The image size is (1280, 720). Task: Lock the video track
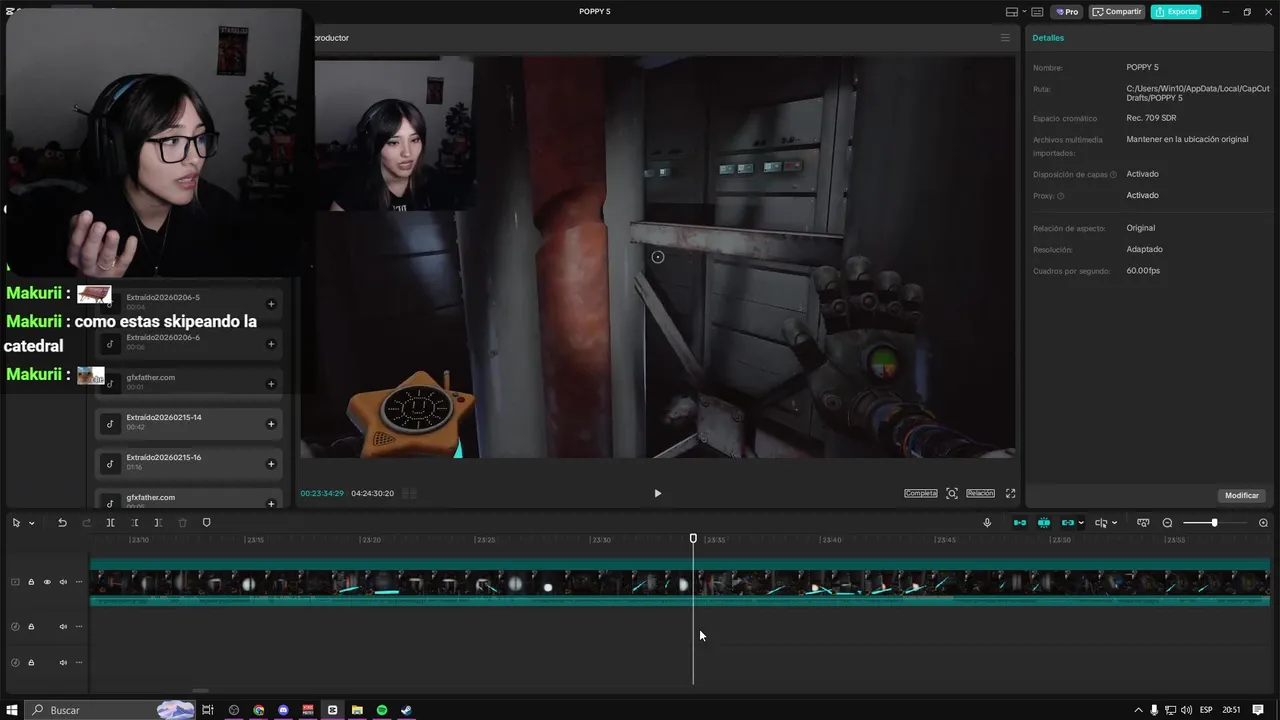click(x=31, y=582)
